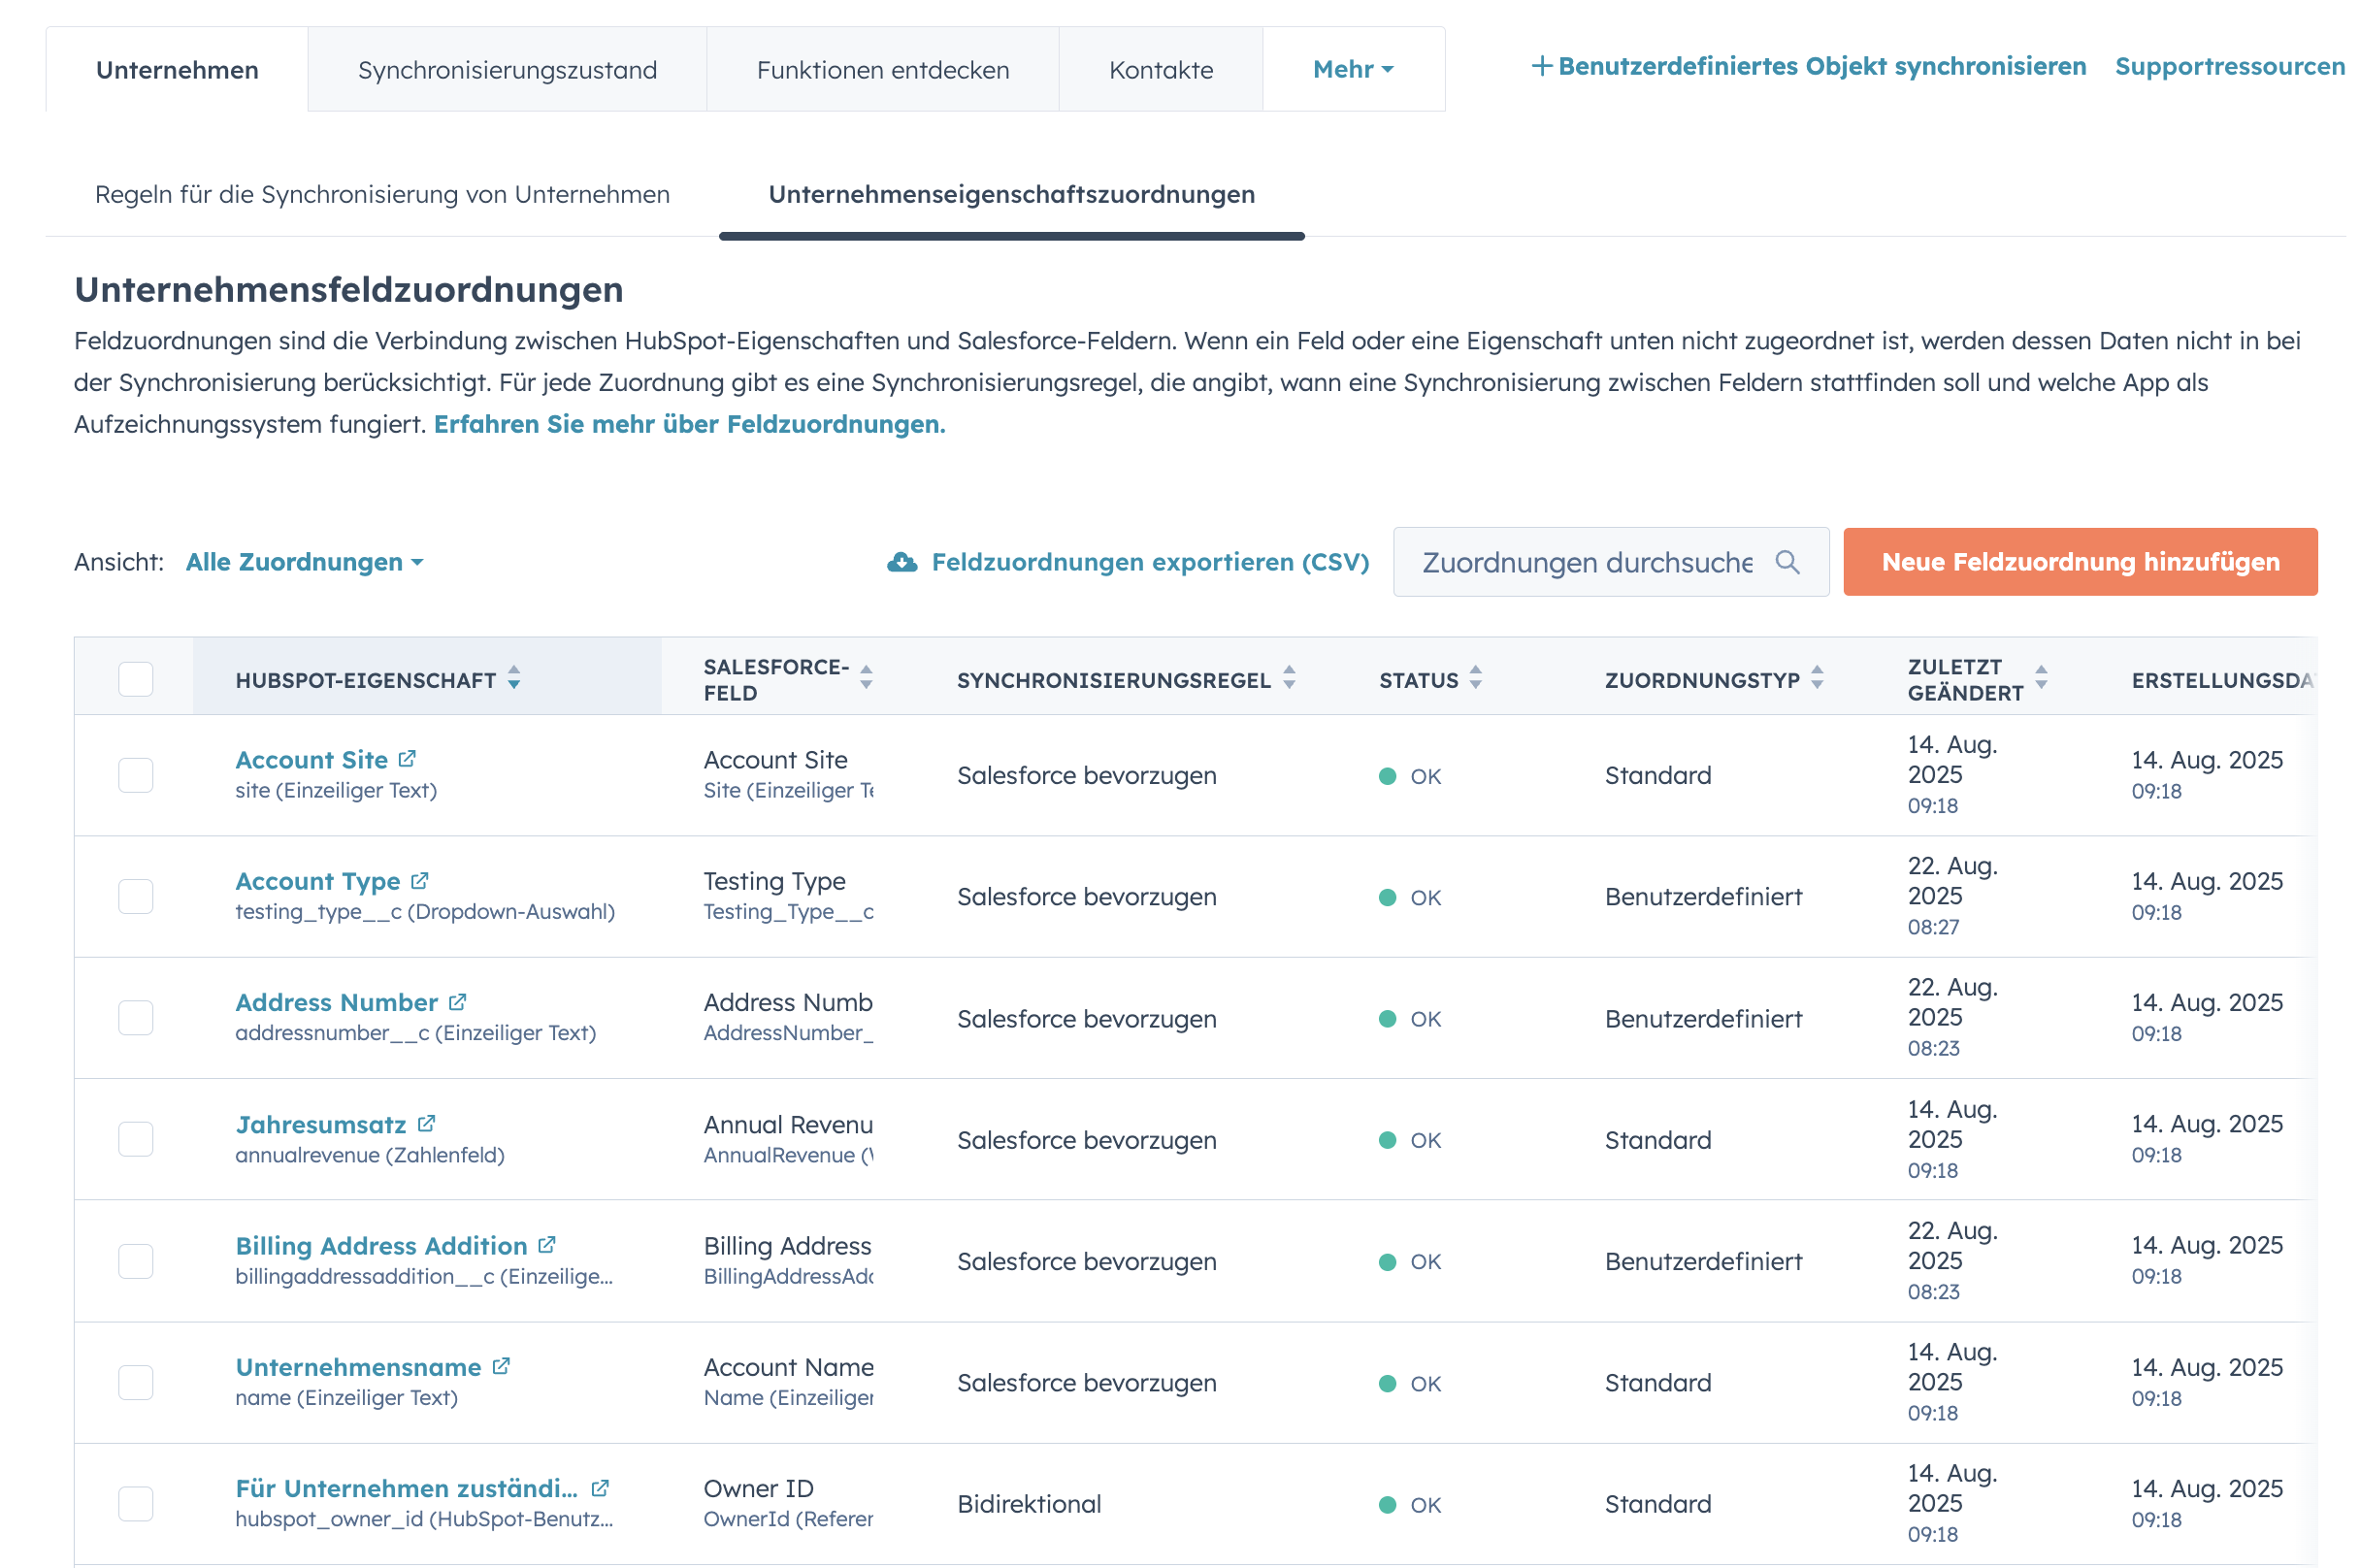
Task: Select the checkbox for the Account Site row
Action: pyautogui.click(x=135, y=775)
